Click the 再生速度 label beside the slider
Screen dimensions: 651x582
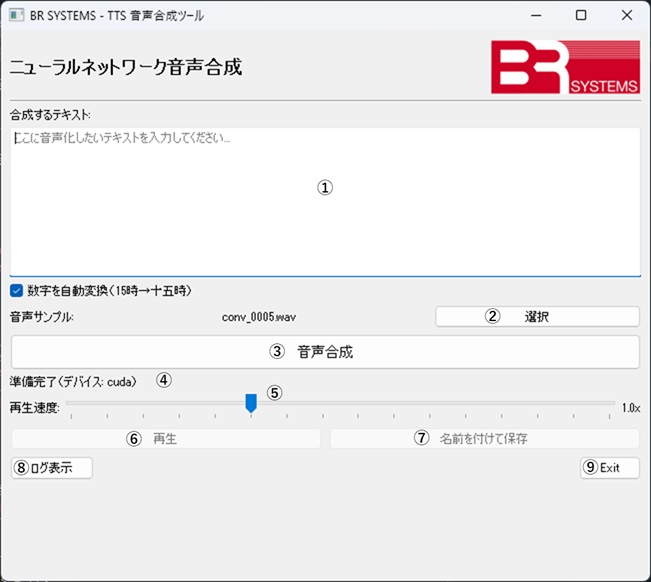coord(34,408)
